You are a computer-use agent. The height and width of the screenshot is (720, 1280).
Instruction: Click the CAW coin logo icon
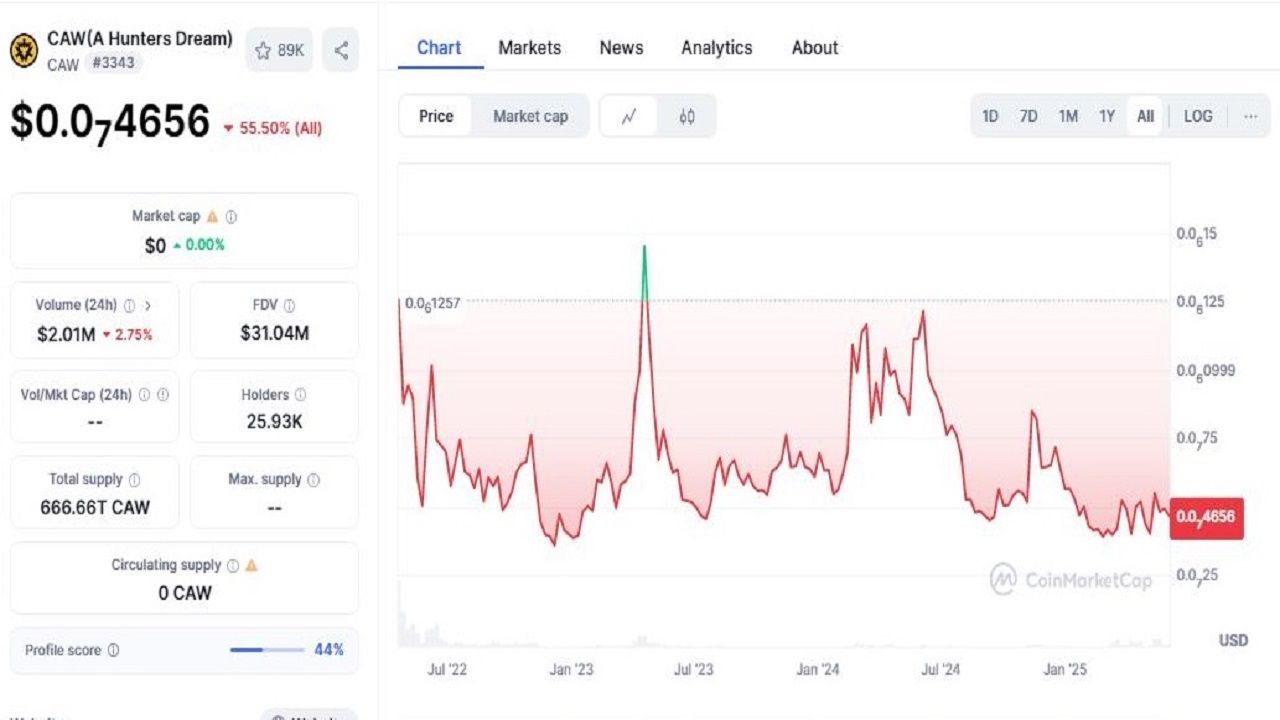(x=24, y=50)
